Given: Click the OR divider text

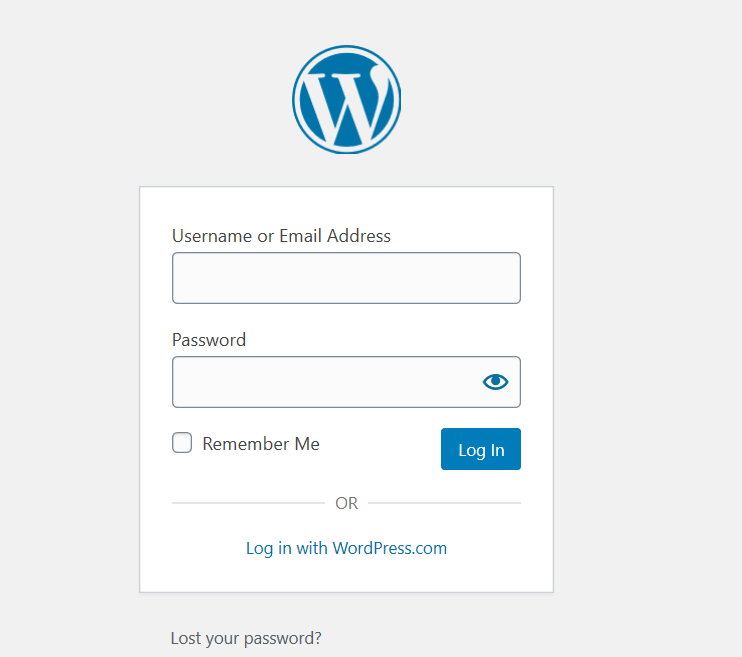Looking at the screenshot, I should point(346,503).
